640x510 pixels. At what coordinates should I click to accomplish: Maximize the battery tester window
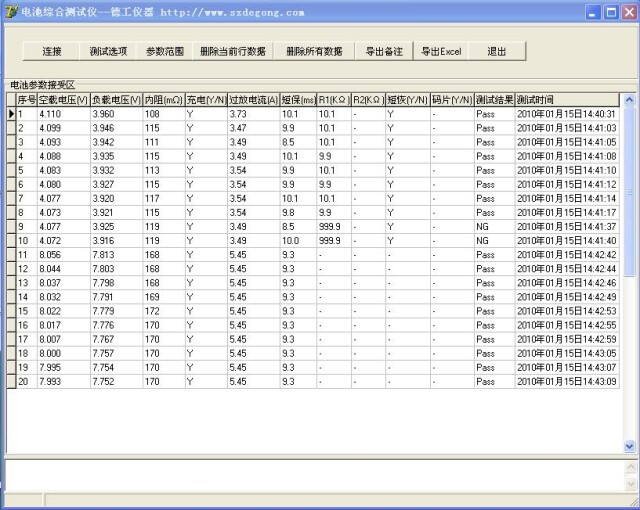[x=611, y=12]
